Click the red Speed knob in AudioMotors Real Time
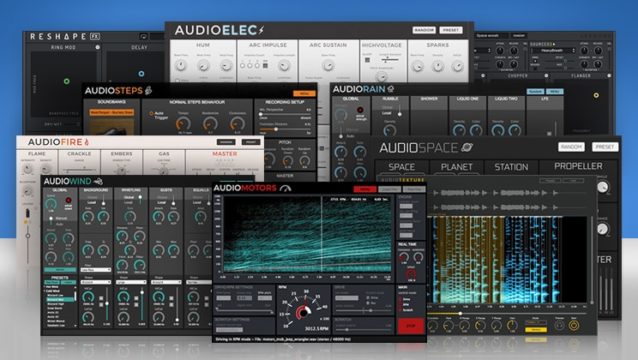 411,275
